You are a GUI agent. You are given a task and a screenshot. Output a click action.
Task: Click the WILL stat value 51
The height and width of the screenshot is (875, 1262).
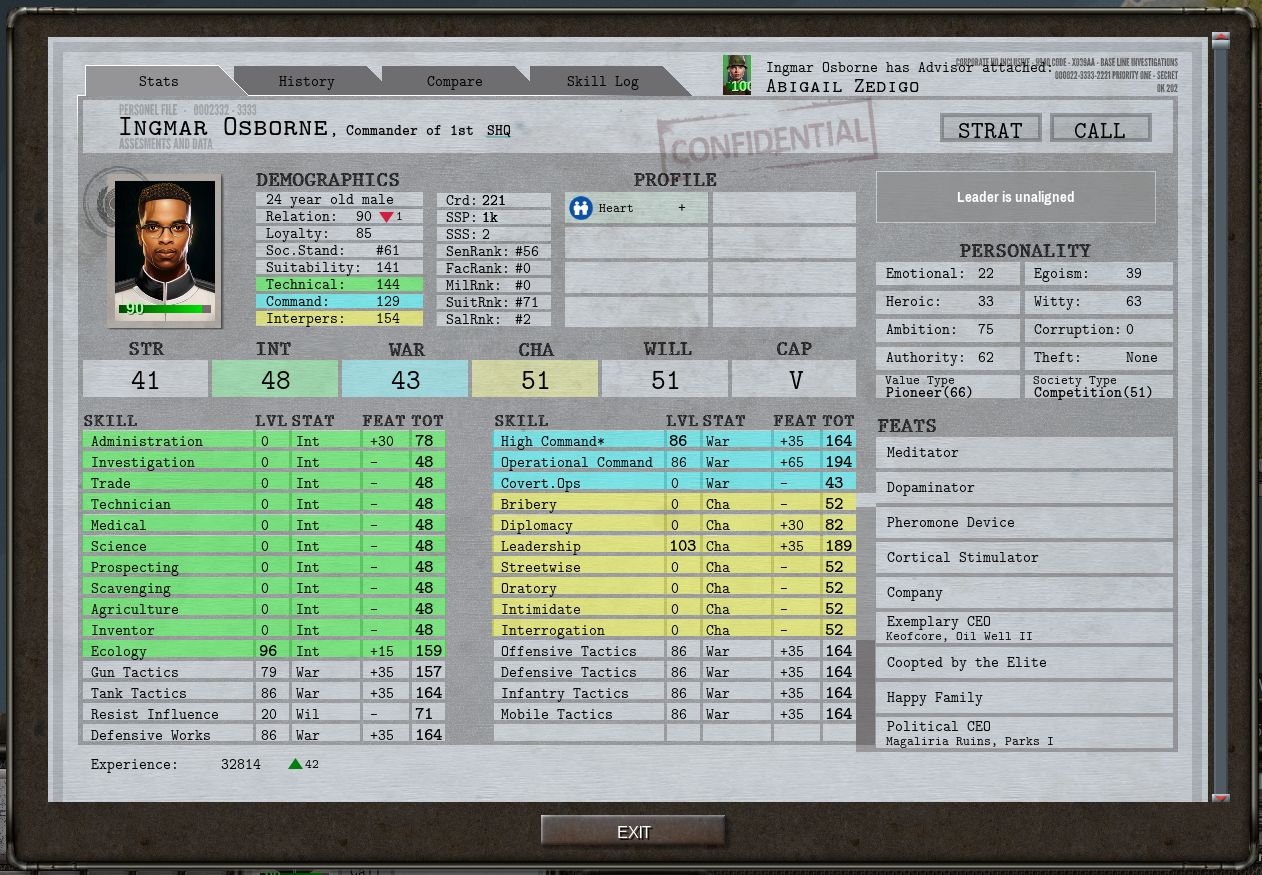pyautogui.click(x=665, y=380)
